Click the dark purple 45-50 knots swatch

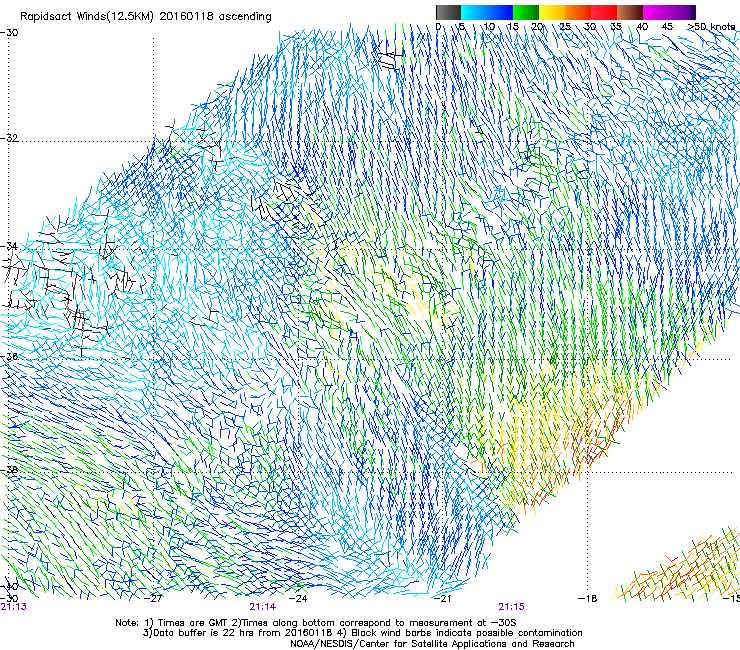682,12
